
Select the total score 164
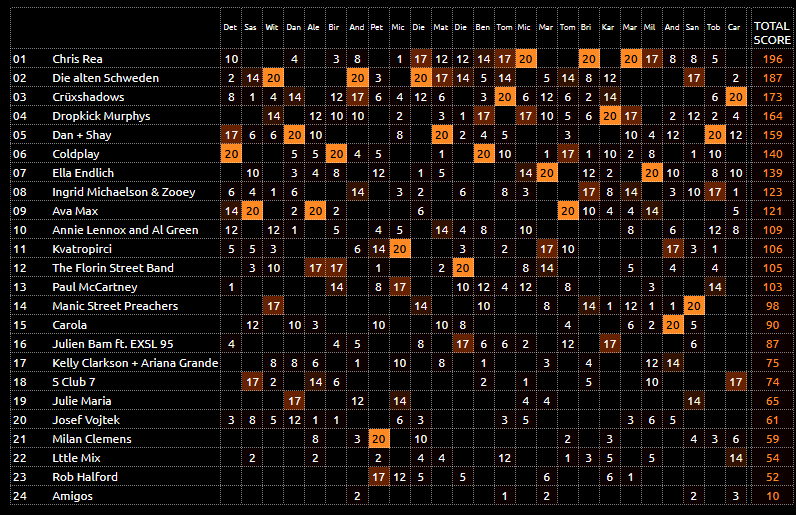(773, 116)
